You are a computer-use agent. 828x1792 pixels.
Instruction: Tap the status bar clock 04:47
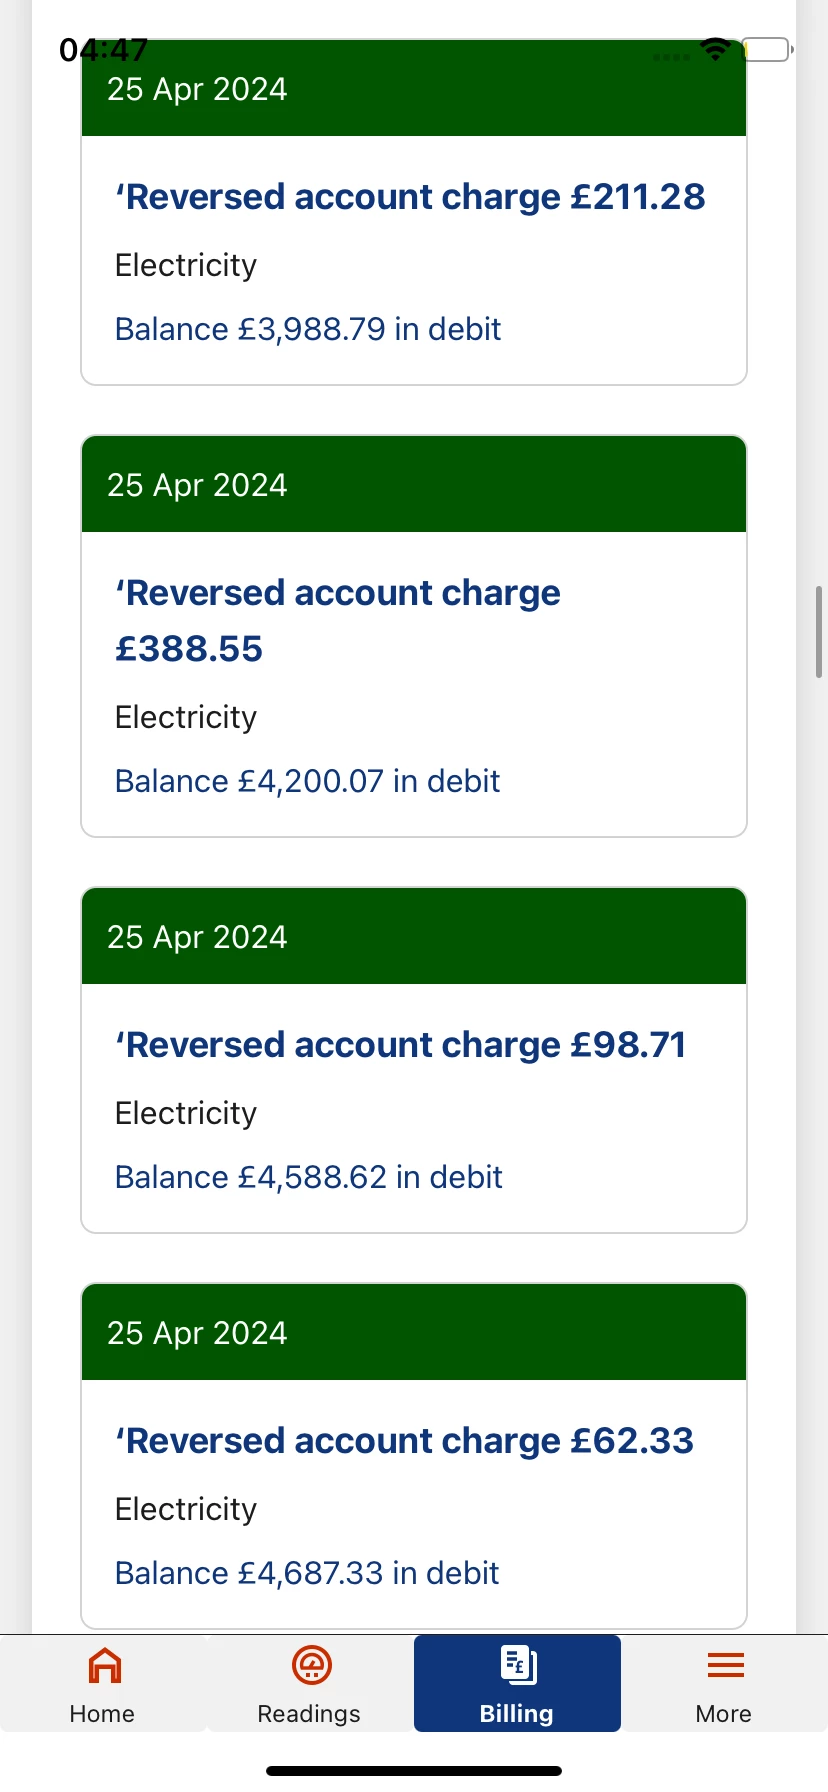[103, 49]
